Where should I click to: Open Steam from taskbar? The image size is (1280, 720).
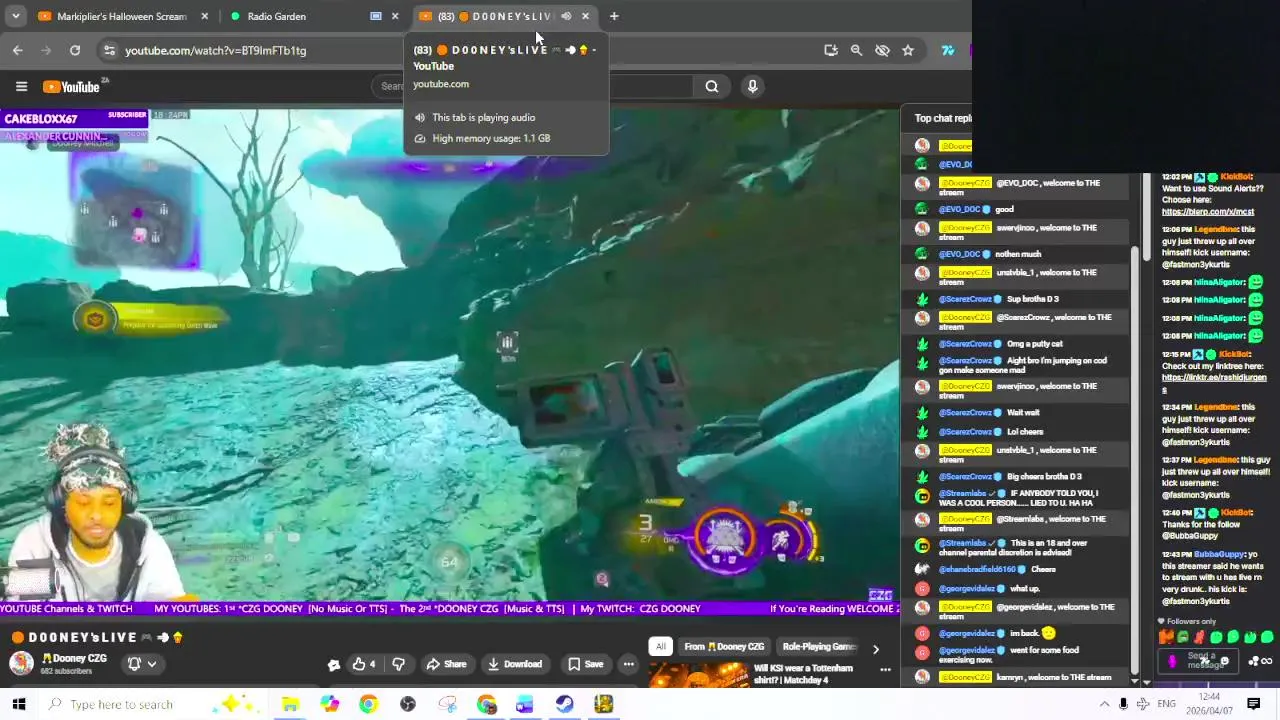pos(564,704)
